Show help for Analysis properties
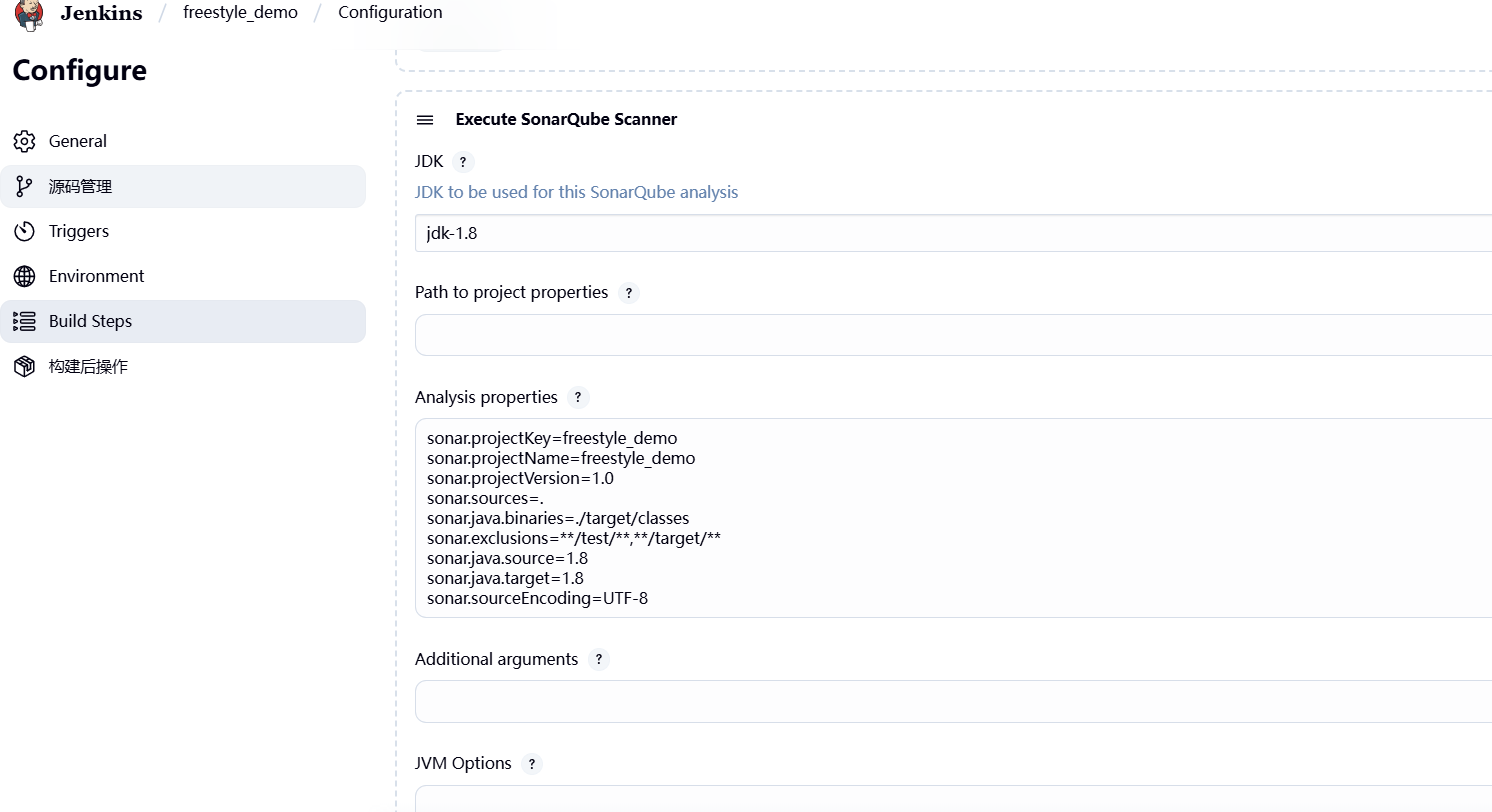 (x=578, y=398)
